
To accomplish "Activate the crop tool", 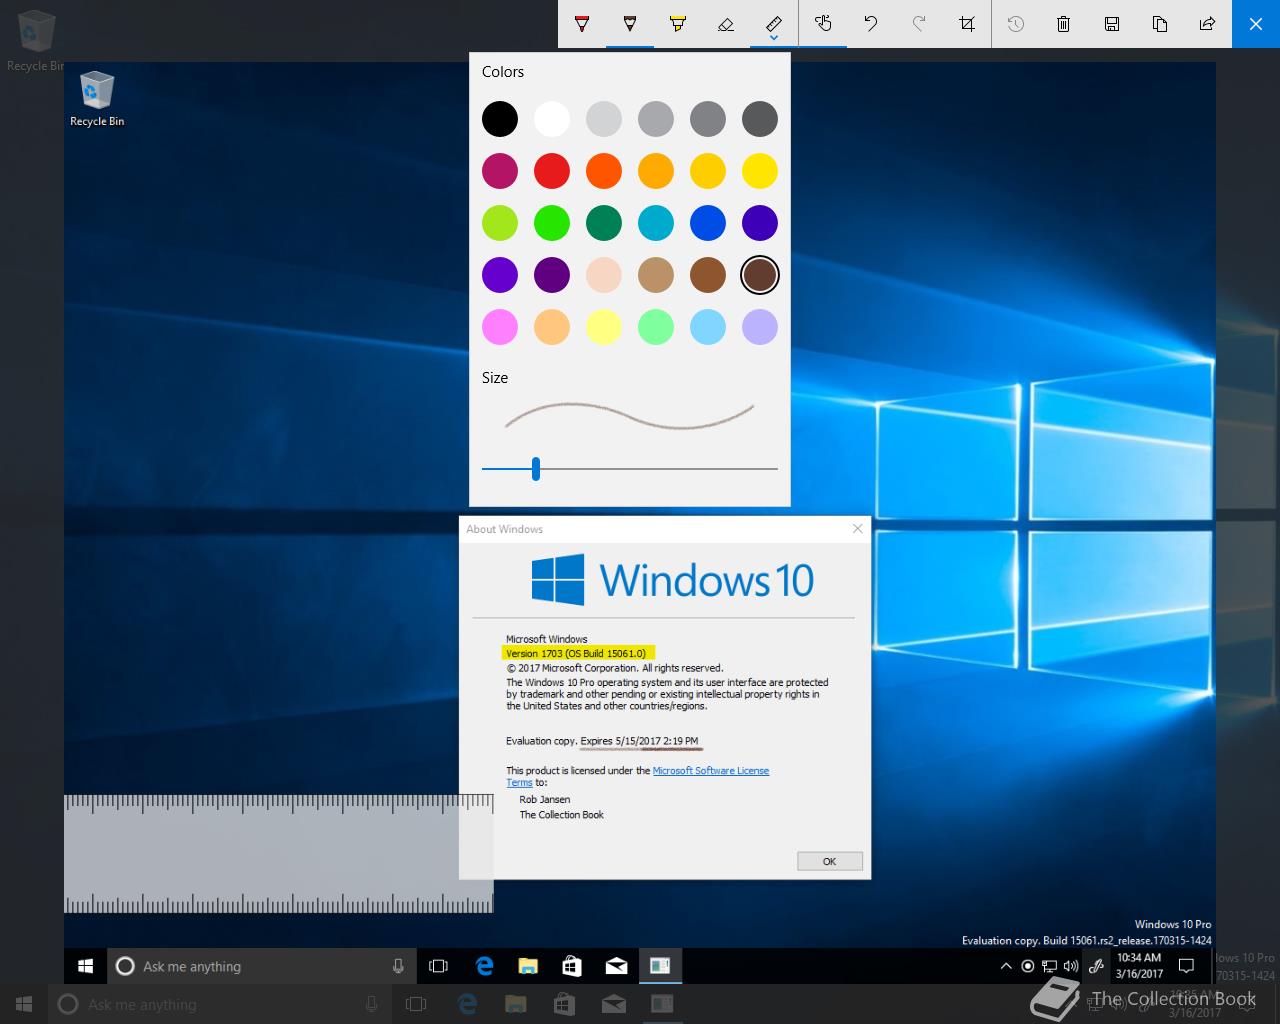I will [x=967, y=24].
